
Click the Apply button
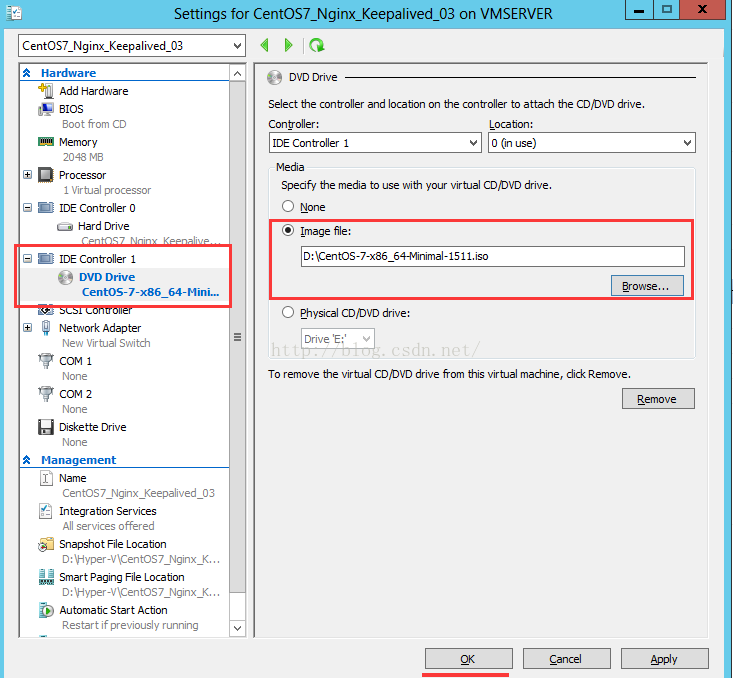click(x=664, y=659)
